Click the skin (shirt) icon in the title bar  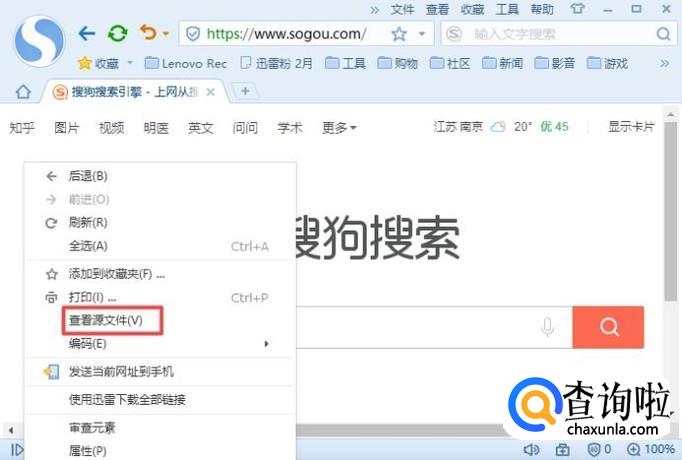[577, 9]
